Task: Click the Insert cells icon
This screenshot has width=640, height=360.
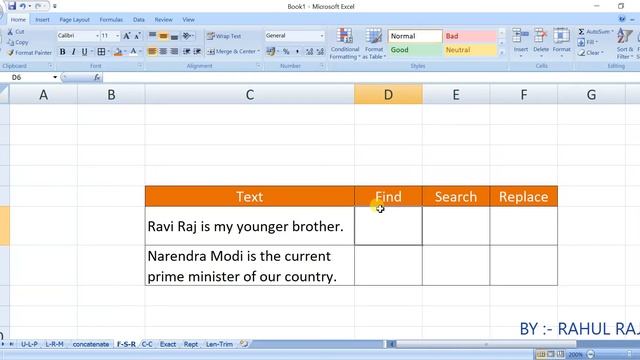Action: click(520, 36)
